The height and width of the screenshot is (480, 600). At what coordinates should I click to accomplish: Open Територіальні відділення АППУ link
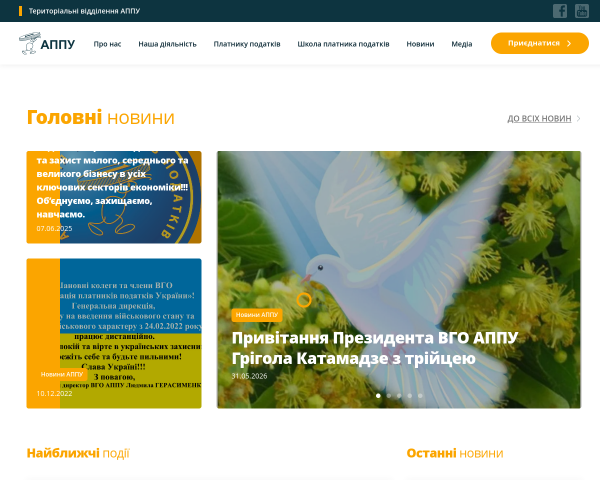coord(84,11)
